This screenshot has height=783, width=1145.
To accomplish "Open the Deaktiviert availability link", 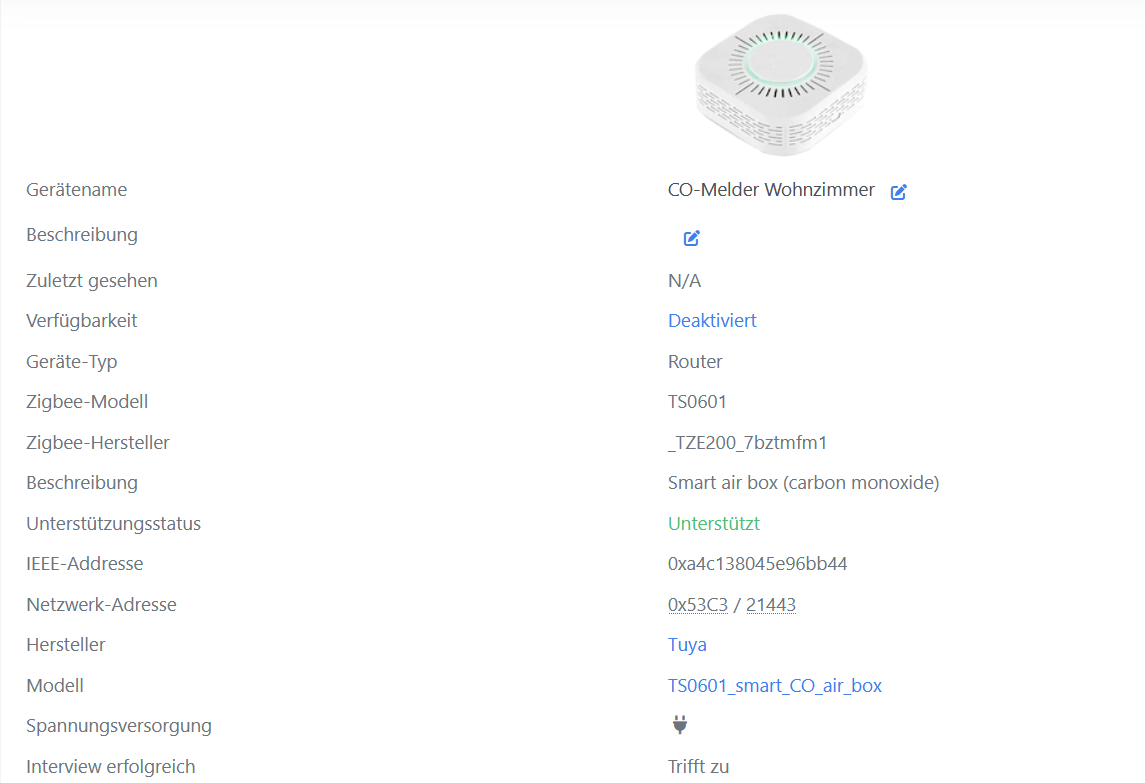I will click(x=712, y=321).
